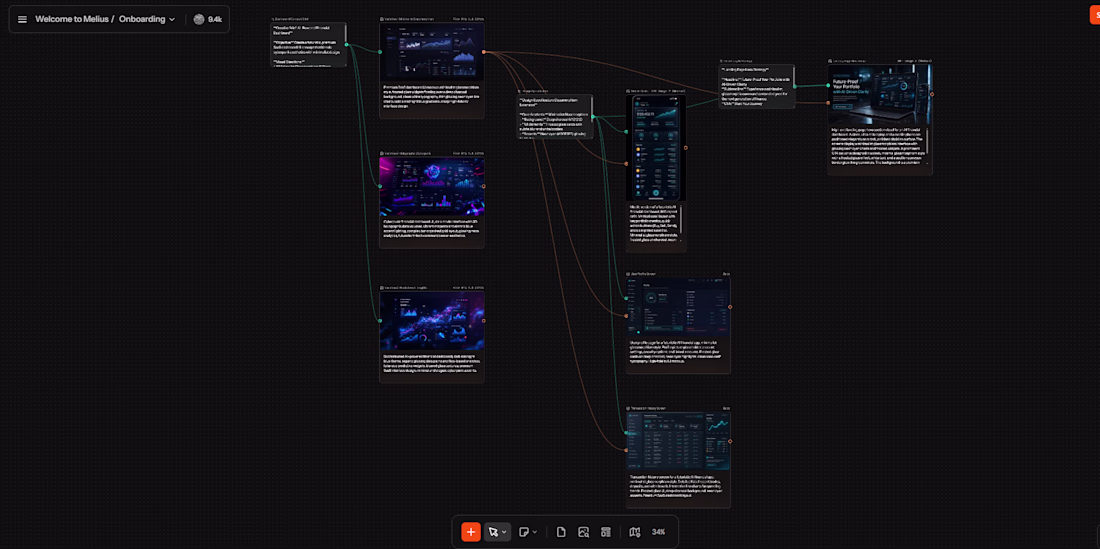Click the description text under user profile screen

click(678, 351)
